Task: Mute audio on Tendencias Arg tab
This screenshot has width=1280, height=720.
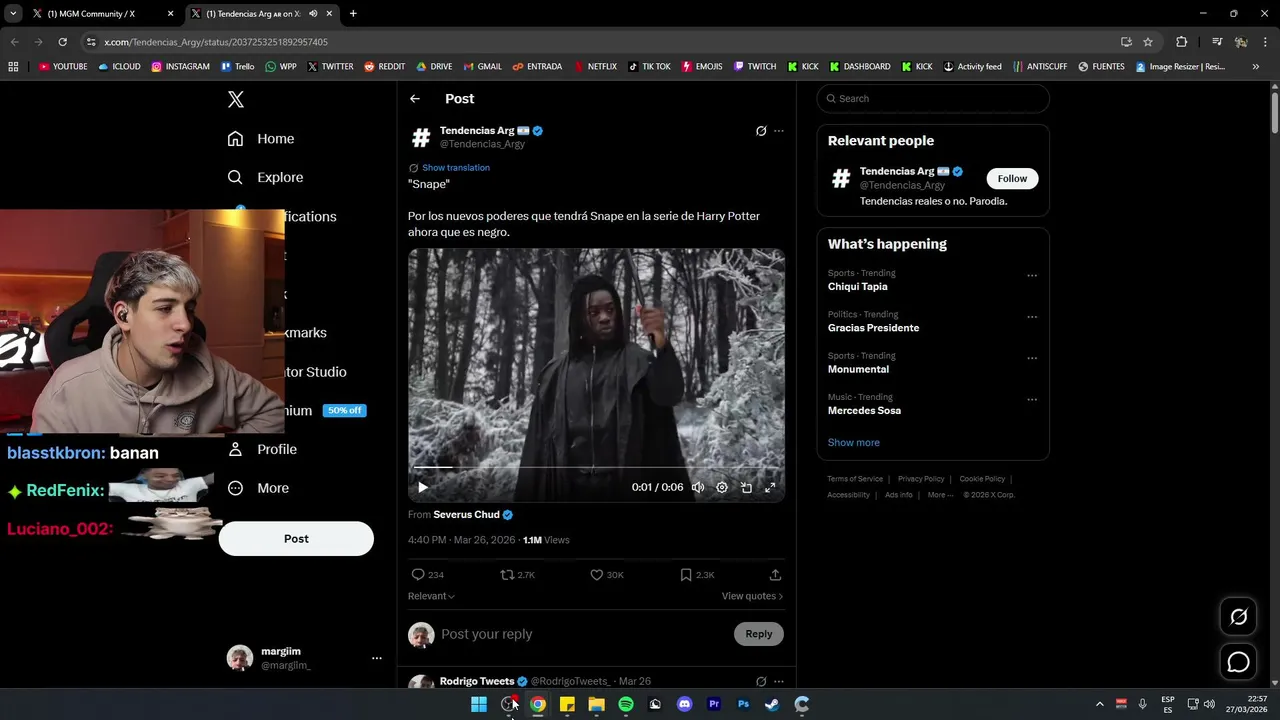Action: [x=314, y=14]
